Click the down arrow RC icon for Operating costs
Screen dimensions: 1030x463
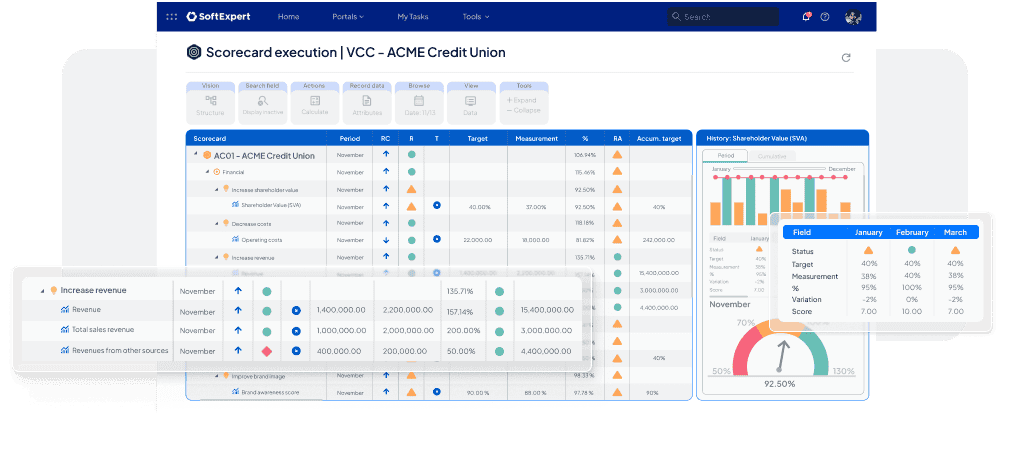tap(386, 240)
